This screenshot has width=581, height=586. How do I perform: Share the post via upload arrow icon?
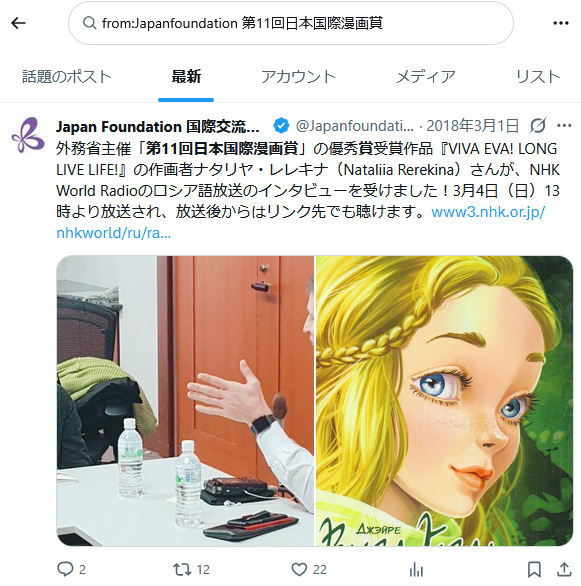tap(564, 570)
